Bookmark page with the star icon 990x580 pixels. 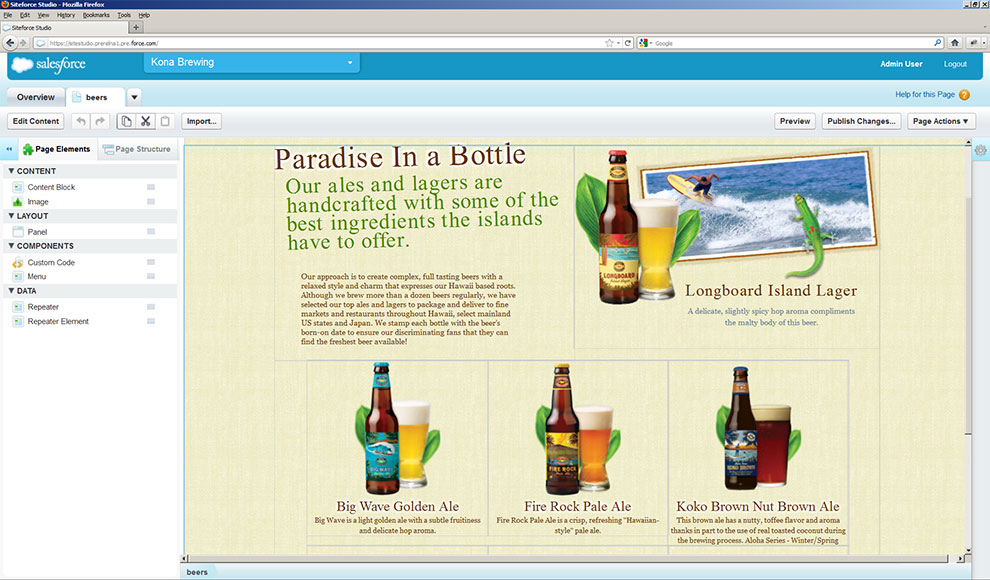(609, 43)
